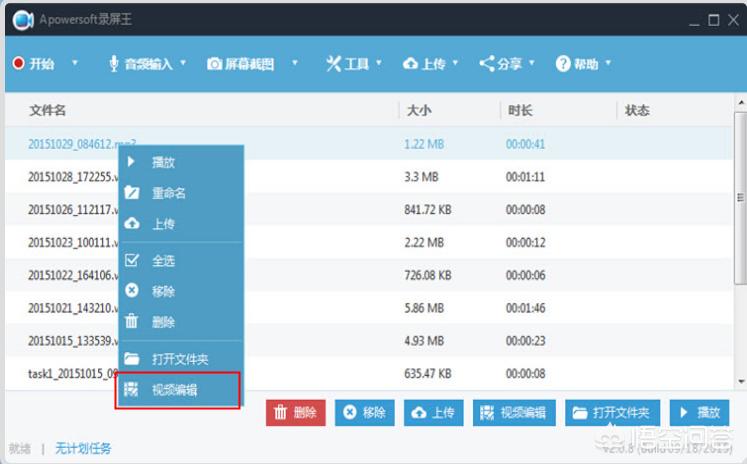Click the red record start icon
This screenshot has height=464, width=747.
tap(19, 63)
